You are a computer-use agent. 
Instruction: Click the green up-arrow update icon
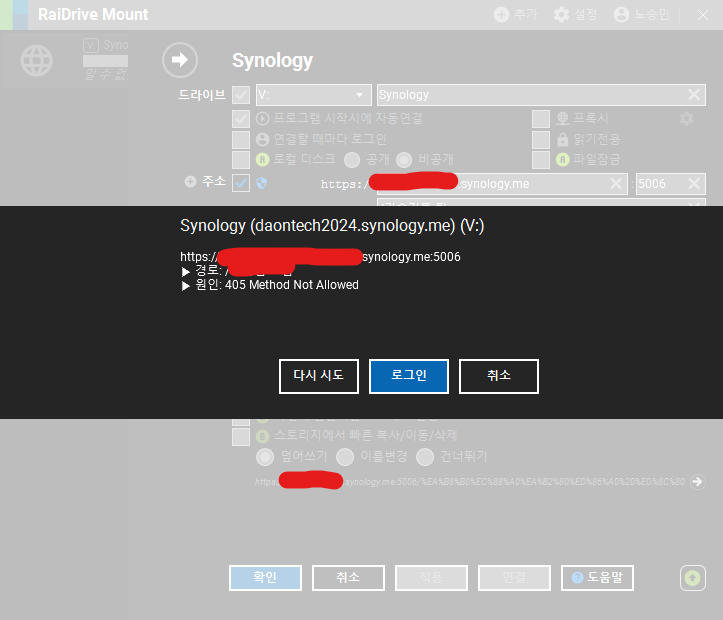[x=693, y=578]
